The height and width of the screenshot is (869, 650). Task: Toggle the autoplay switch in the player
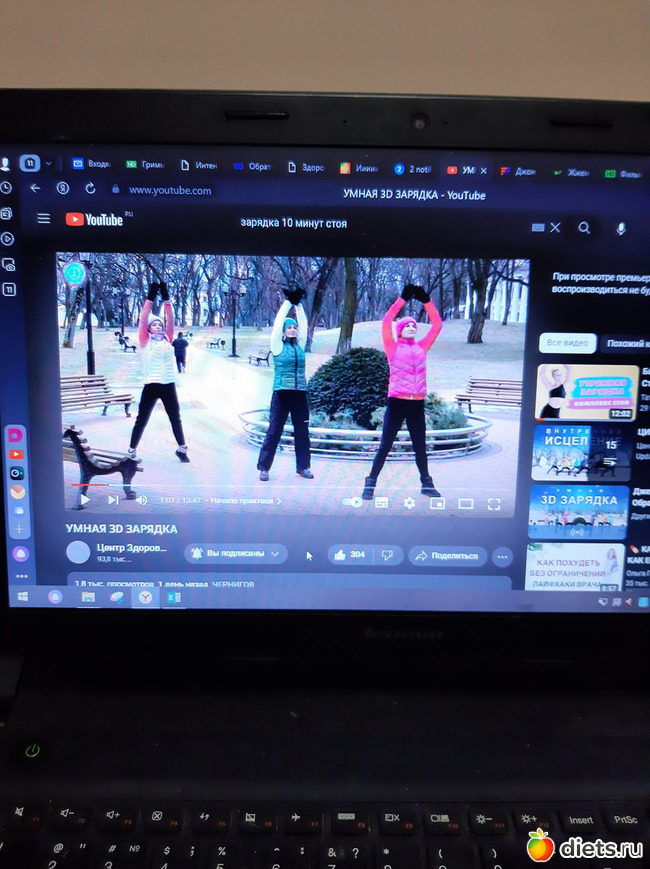pyautogui.click(x=352, y=502)
